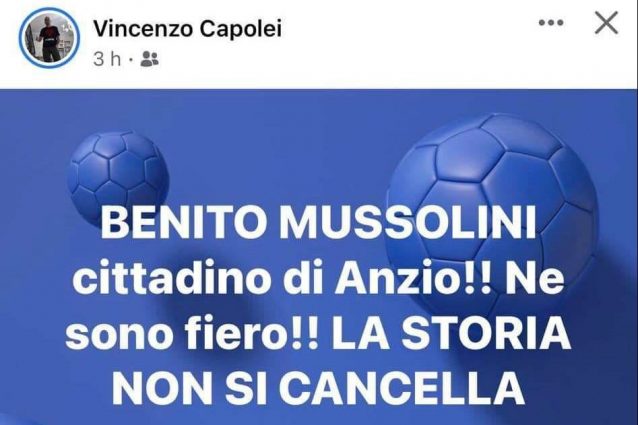This screenshot has width=638, height=425.
Task: Open Vincenzo Capolei's profile picture
Action: [x=49, y=37]
